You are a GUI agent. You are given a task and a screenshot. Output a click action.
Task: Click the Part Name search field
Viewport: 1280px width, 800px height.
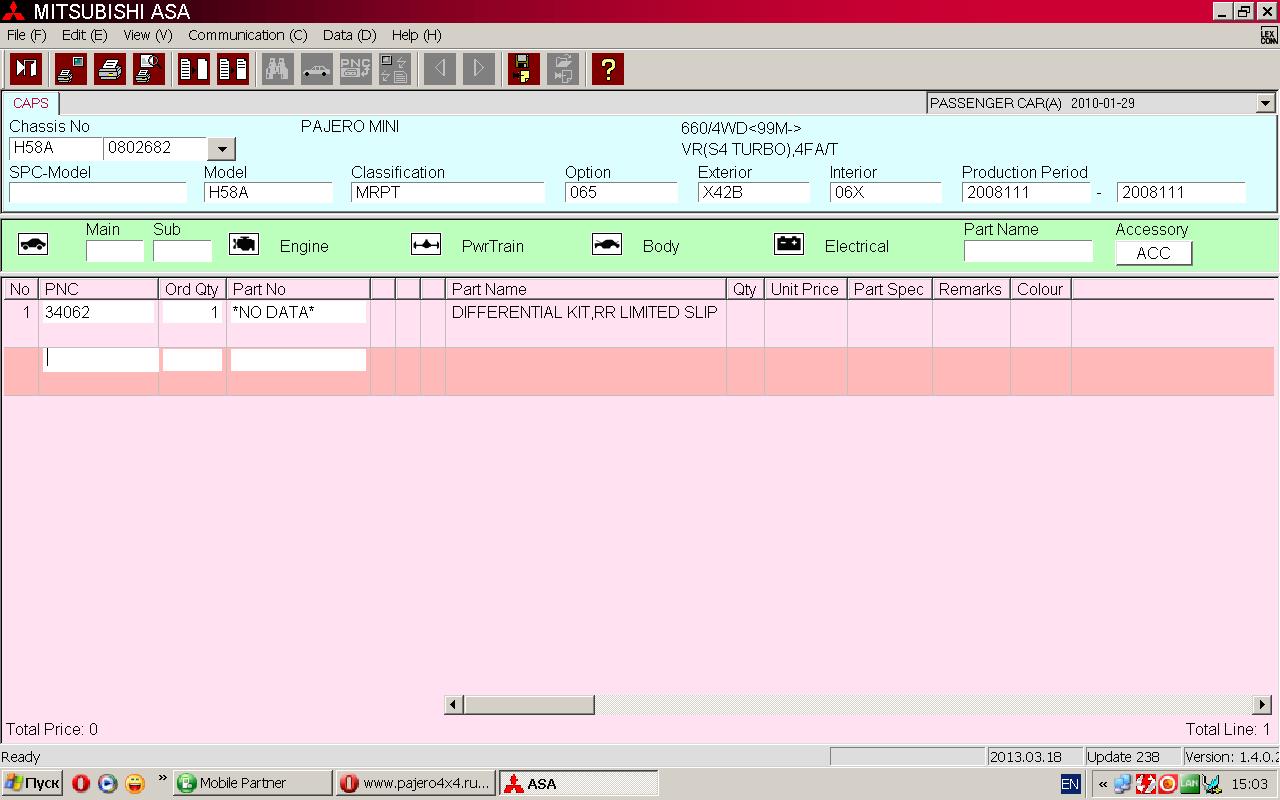click(1028, 251)
